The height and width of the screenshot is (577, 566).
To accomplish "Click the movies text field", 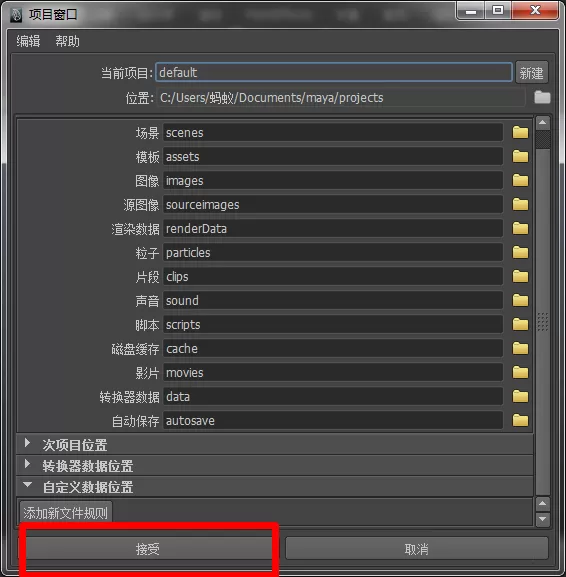I will tap(333, 372).
